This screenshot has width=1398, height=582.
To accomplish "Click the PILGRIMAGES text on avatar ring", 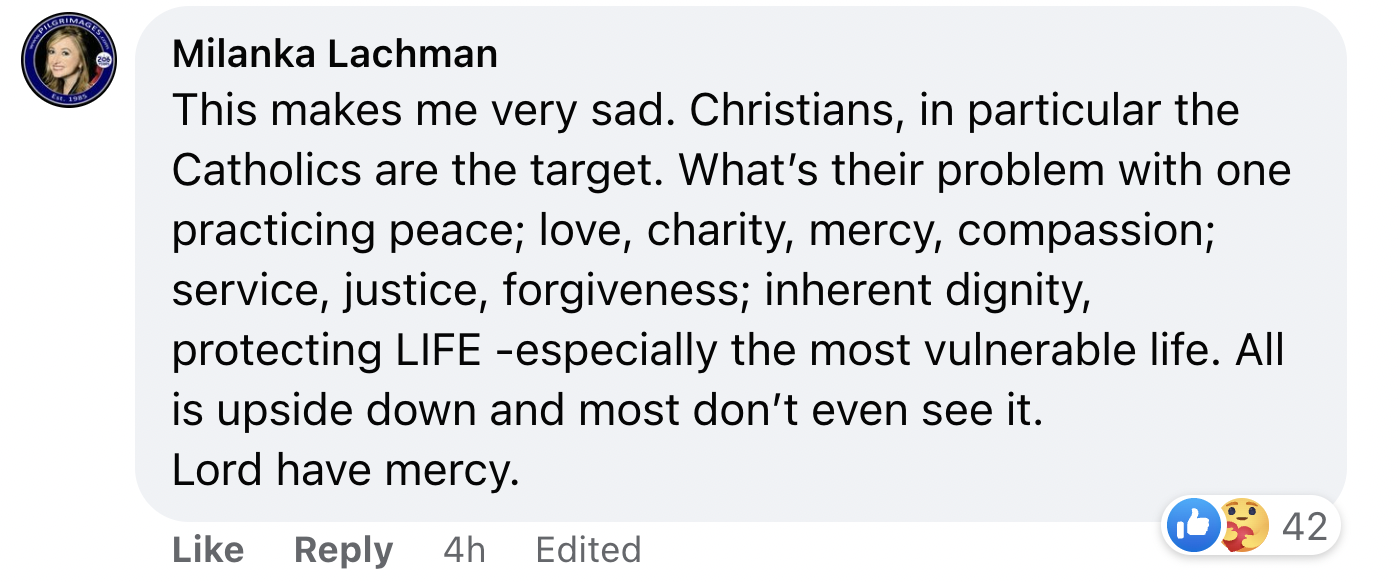I will click(x=68, y=28).
